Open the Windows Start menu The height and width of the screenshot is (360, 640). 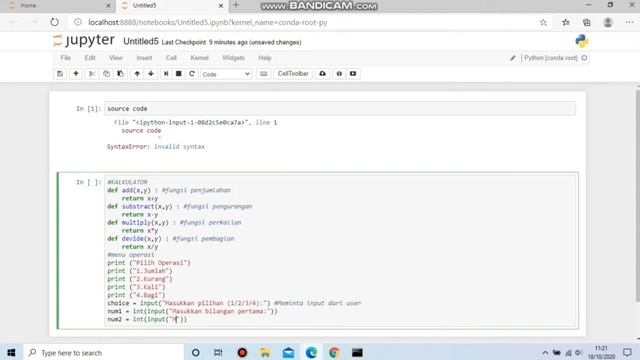click(x=11, y=352)
